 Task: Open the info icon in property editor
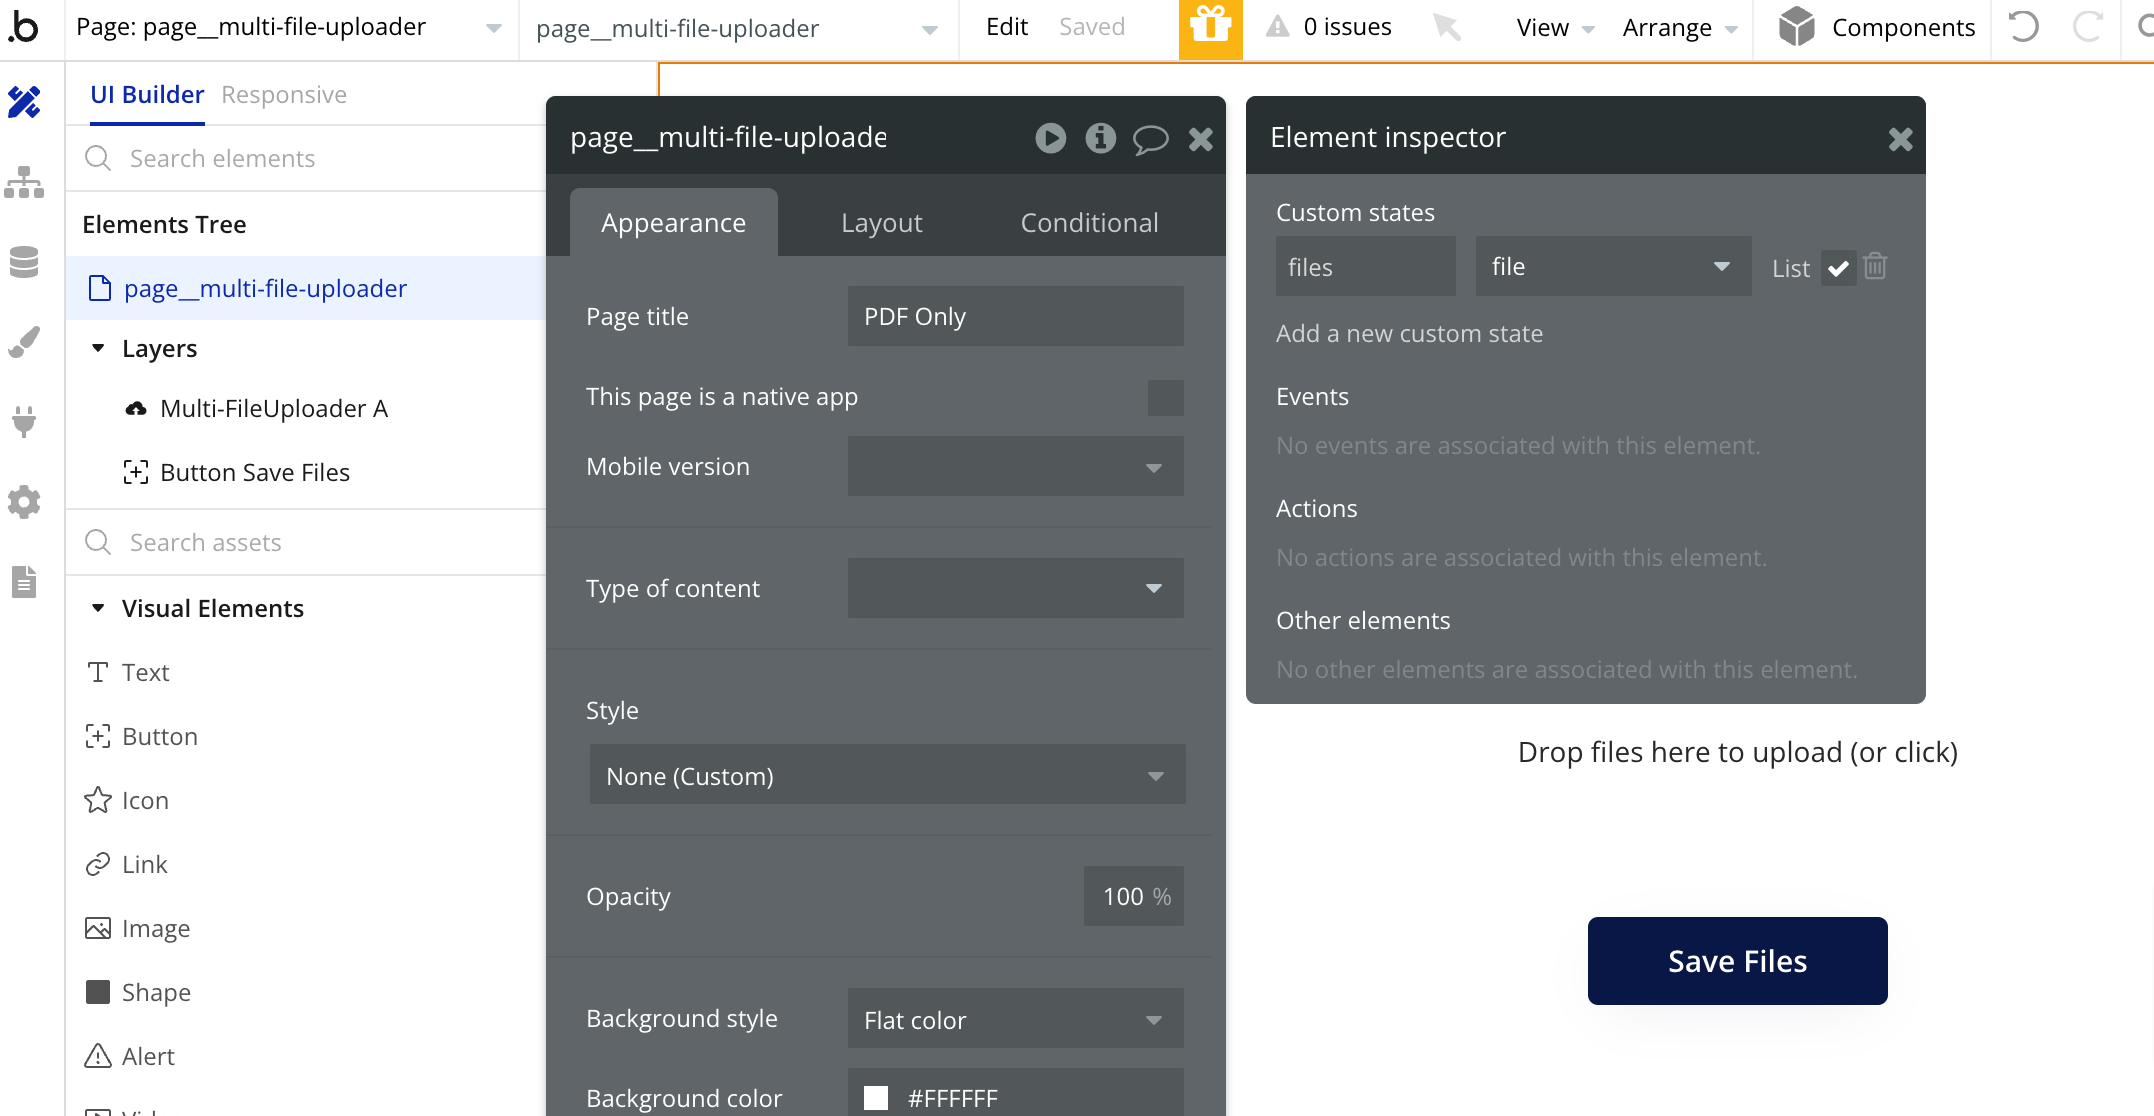[1100, 138]
